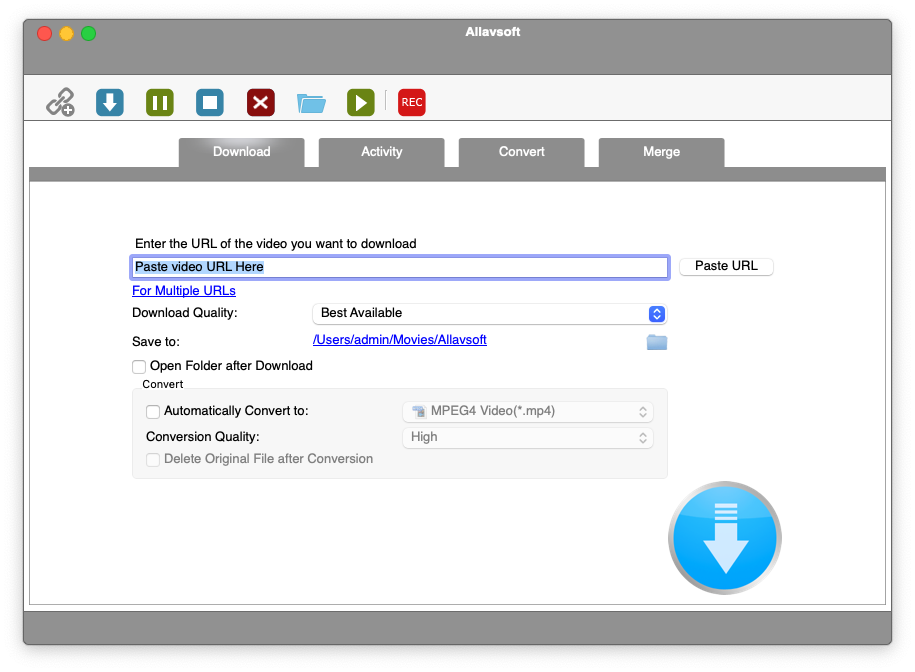Start recording with the REC icon
The image size is (915, 672).
[412, 103]
